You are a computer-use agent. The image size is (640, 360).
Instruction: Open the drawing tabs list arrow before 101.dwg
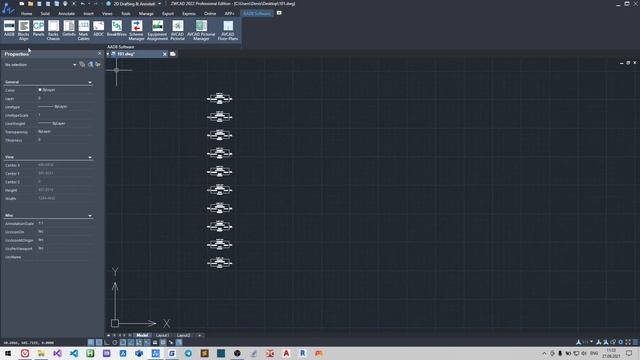[x=108, y=54]
